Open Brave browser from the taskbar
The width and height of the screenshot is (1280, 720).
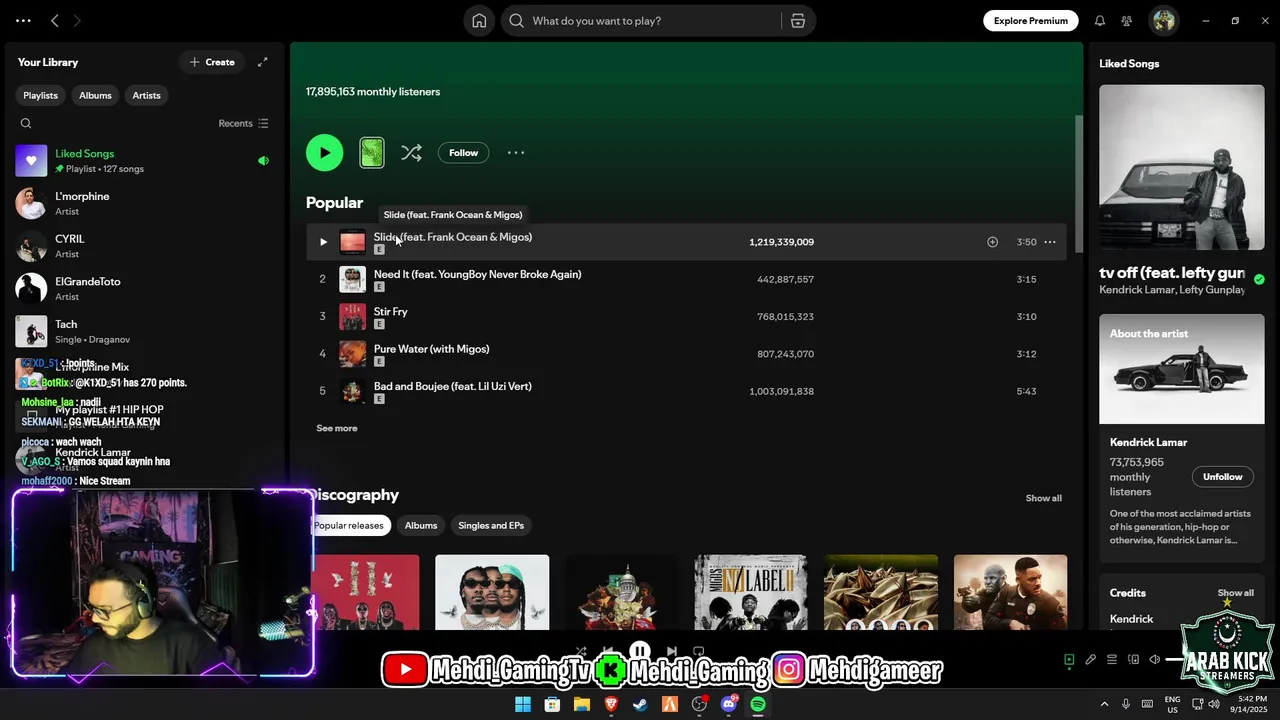coord(611,705)
